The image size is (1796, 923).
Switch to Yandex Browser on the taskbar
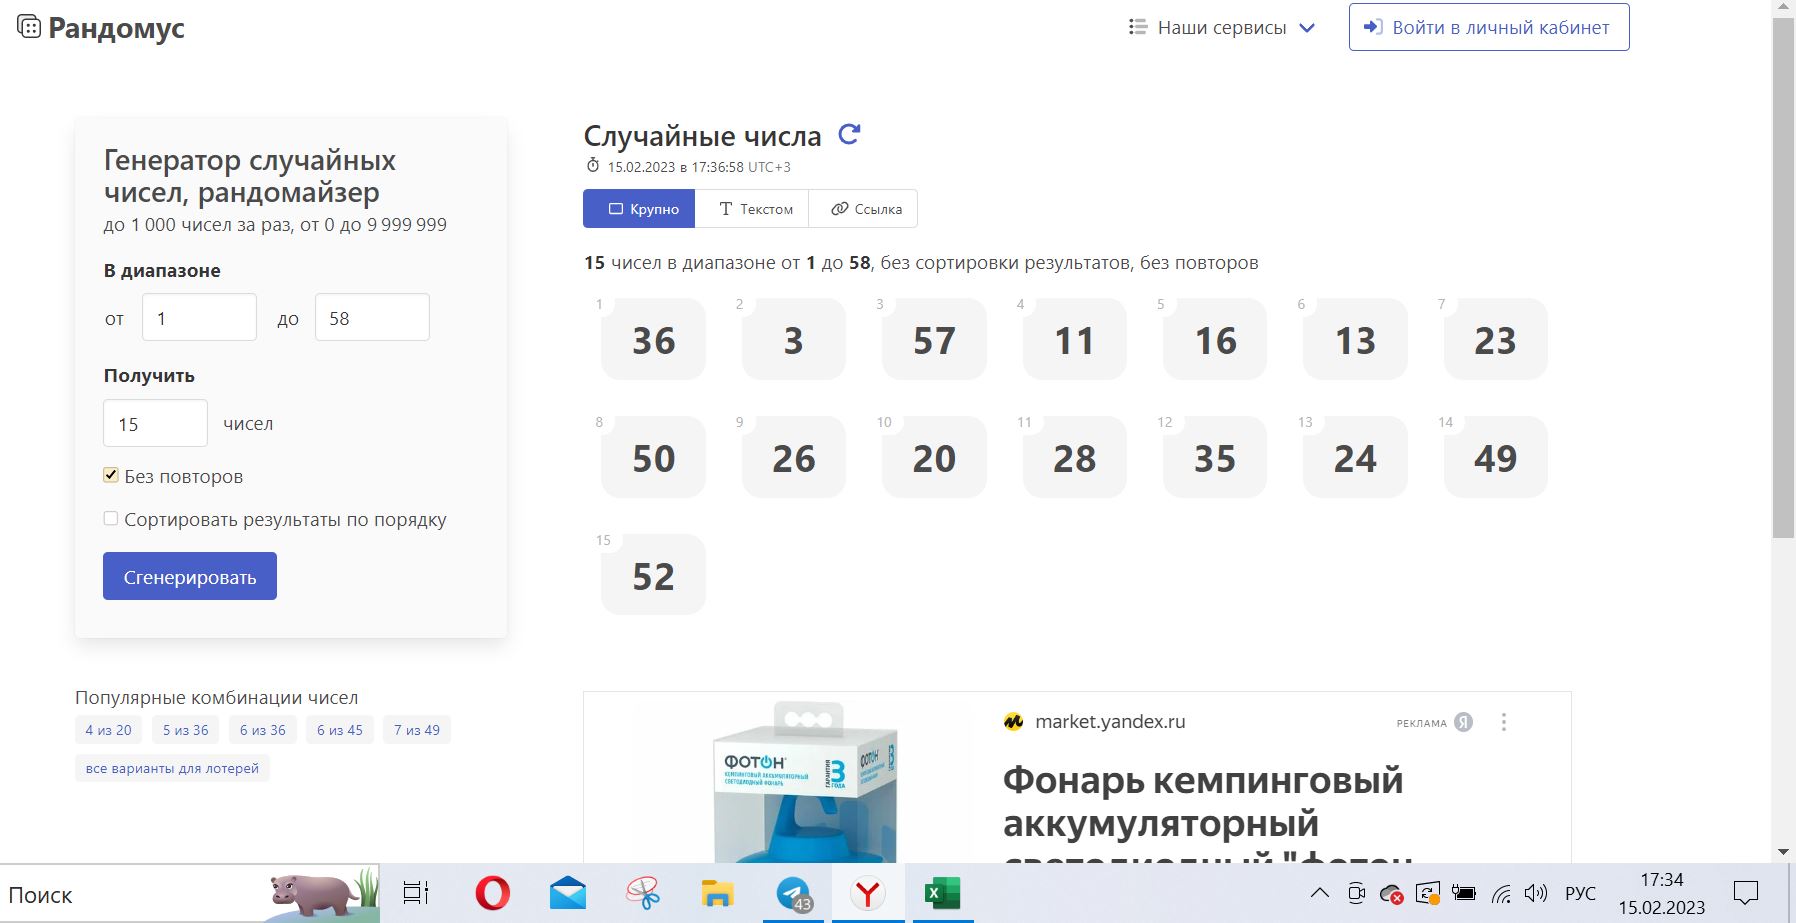[868, 893]
